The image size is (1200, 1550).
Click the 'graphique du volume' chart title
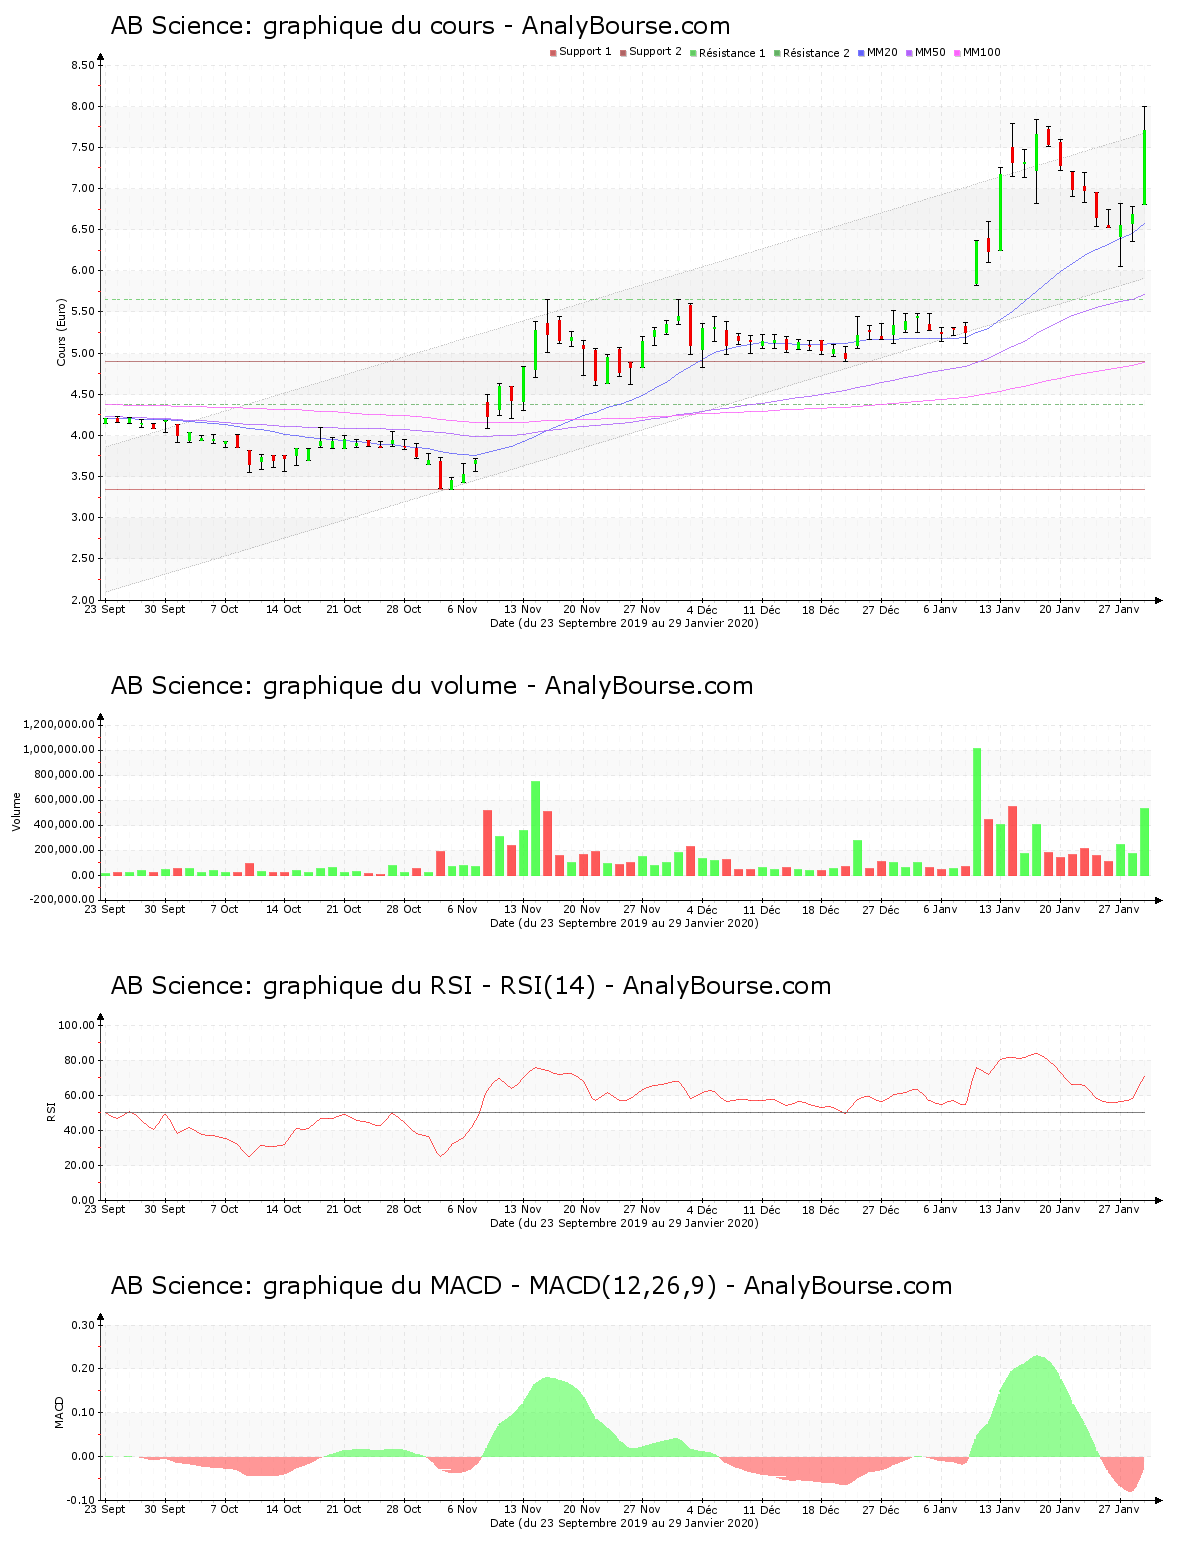point(432,686)
